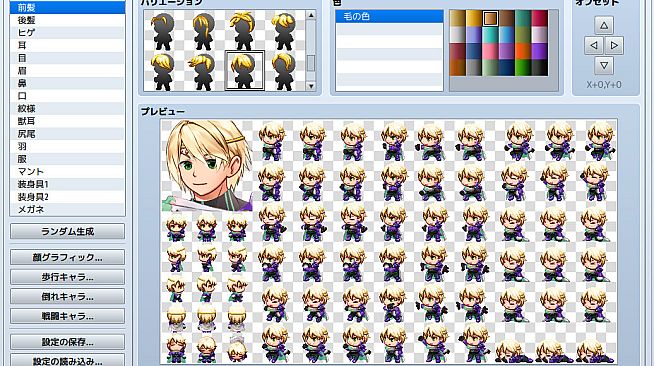Screen dimensions: 654x366
Task: Click the 歩行キャラ... export button
Action: click(67, 277)
